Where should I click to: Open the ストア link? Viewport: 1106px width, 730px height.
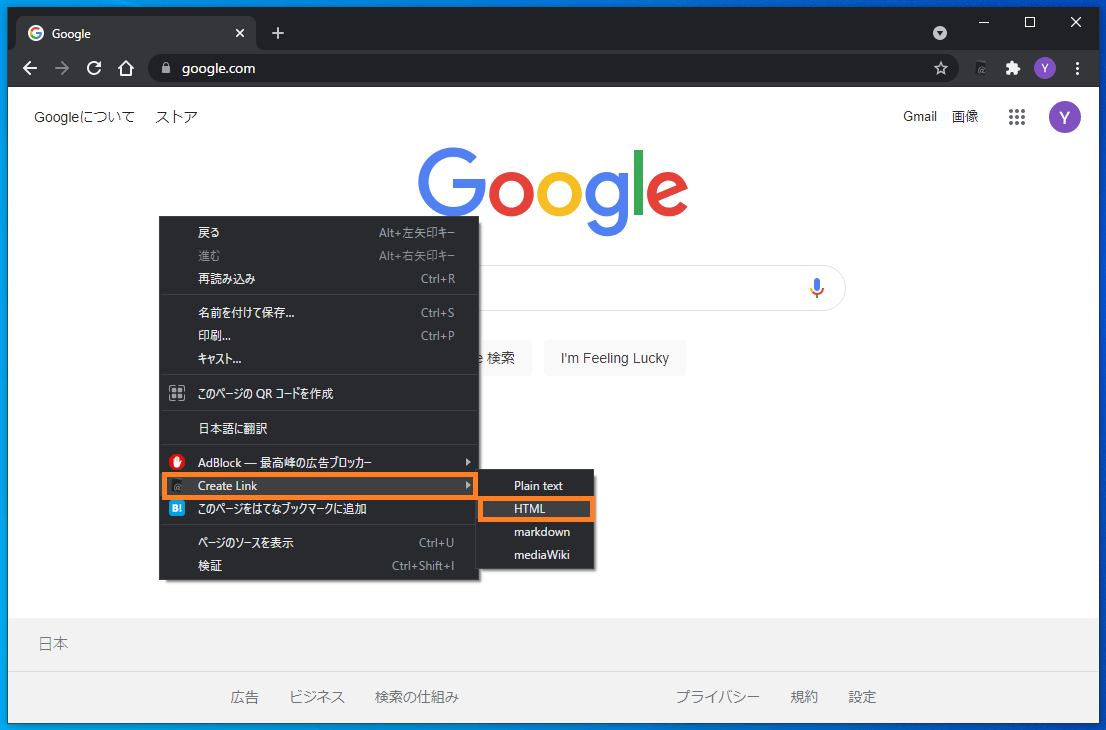(176, 117)
